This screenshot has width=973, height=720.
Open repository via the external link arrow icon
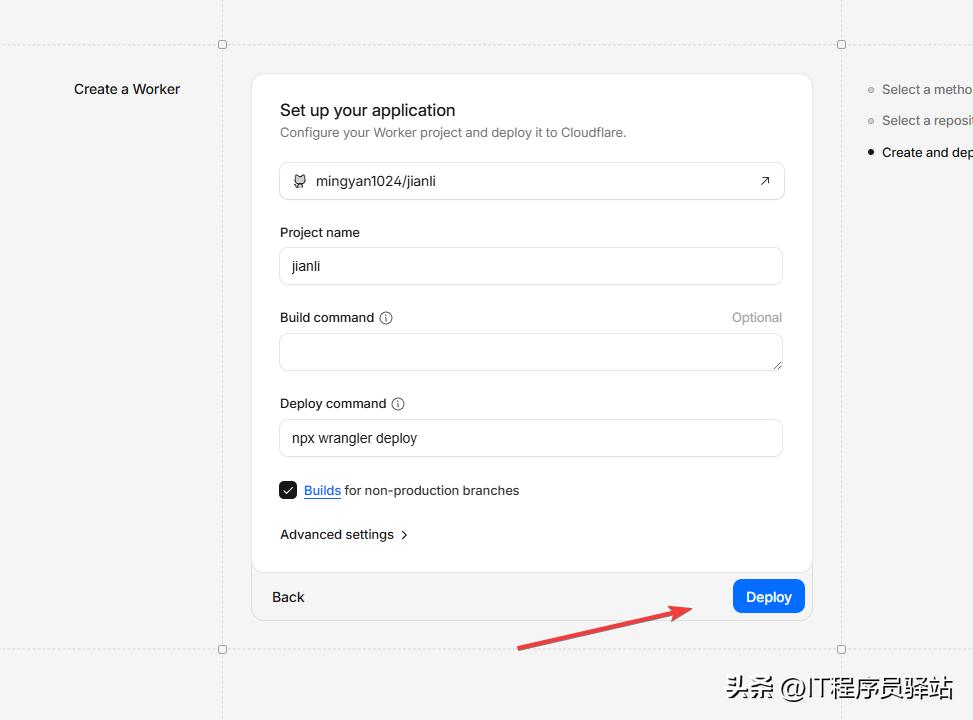765,181
